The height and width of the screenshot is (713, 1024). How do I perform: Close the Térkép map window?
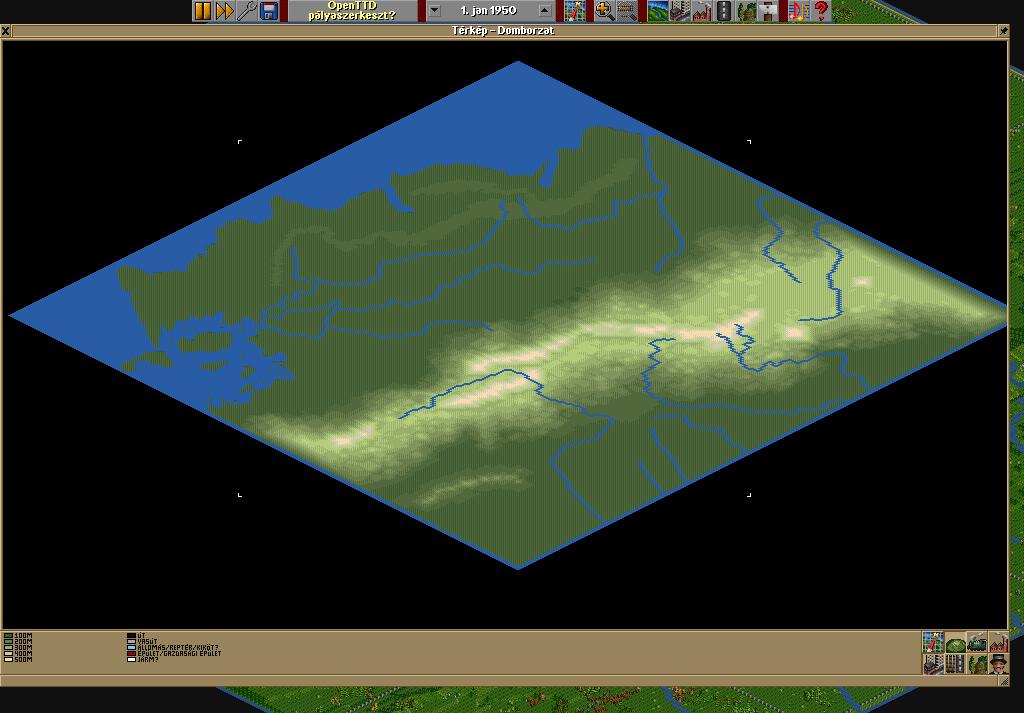click(5, 31)
